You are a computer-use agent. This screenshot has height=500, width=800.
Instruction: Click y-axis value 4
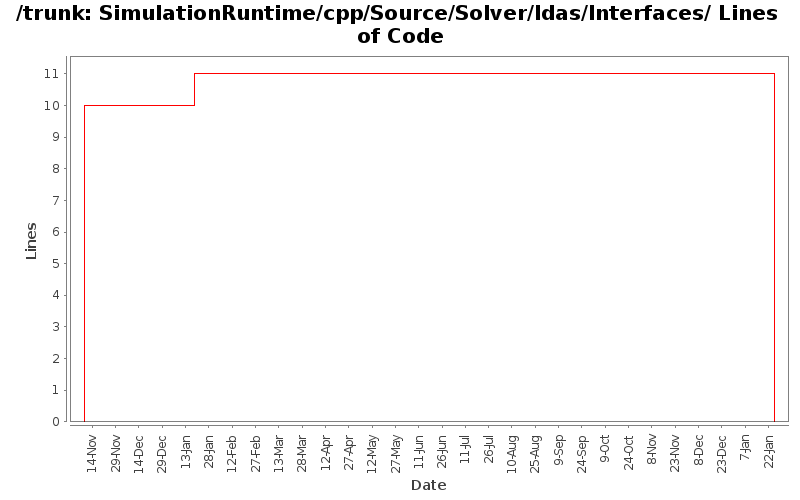click(56, 295)
